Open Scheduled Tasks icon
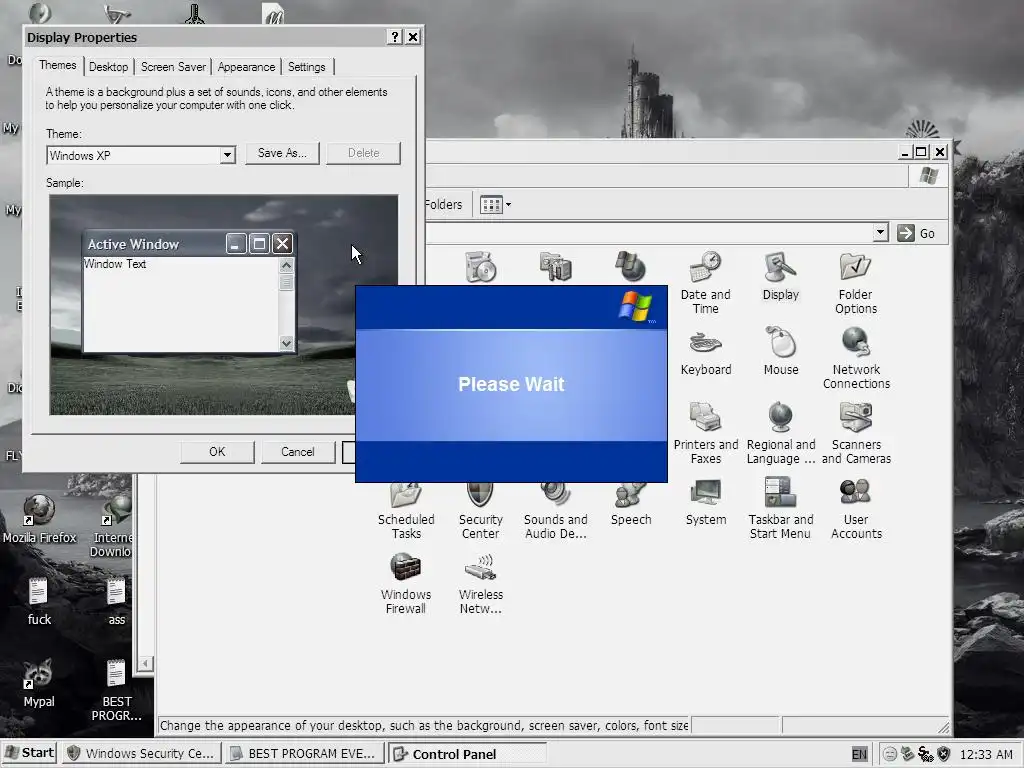Viewport: 1024px width, 768px height. coord(406,512)
